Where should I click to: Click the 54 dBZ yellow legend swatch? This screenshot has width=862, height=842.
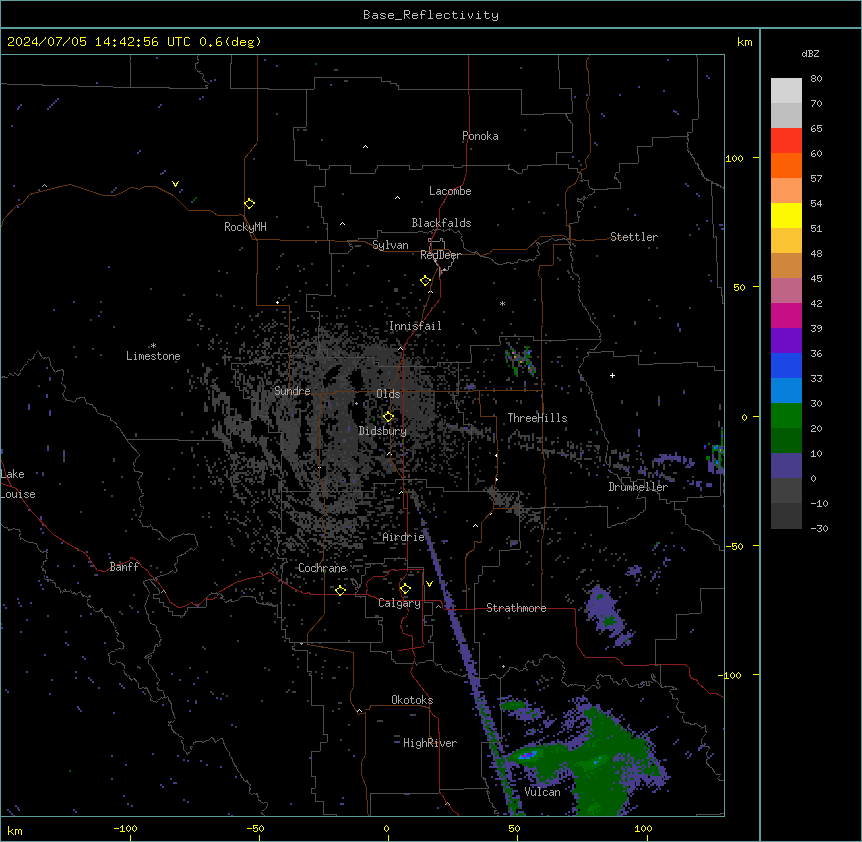click(x=786, y=215)
